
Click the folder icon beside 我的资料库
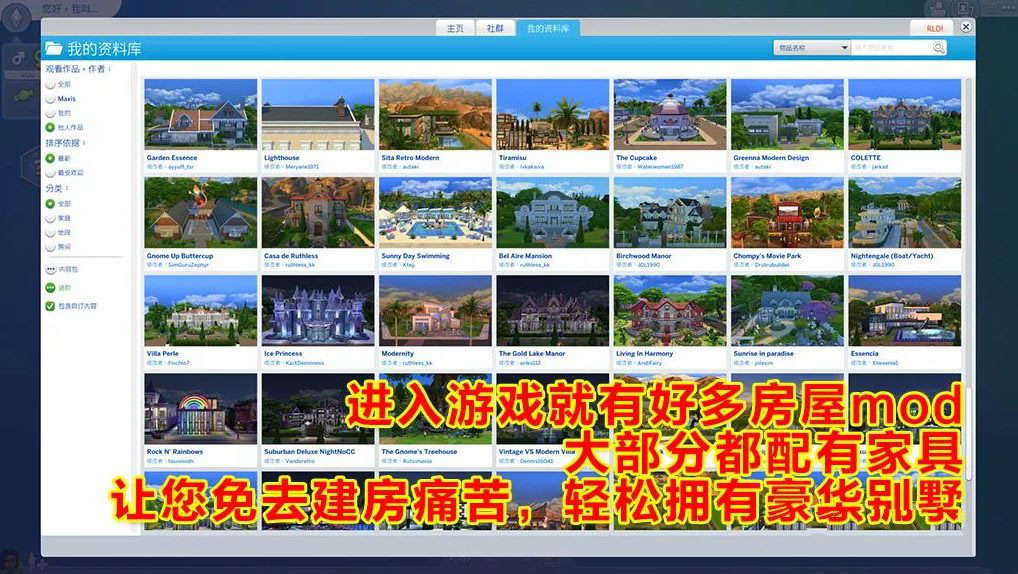[x=53, y=48]
